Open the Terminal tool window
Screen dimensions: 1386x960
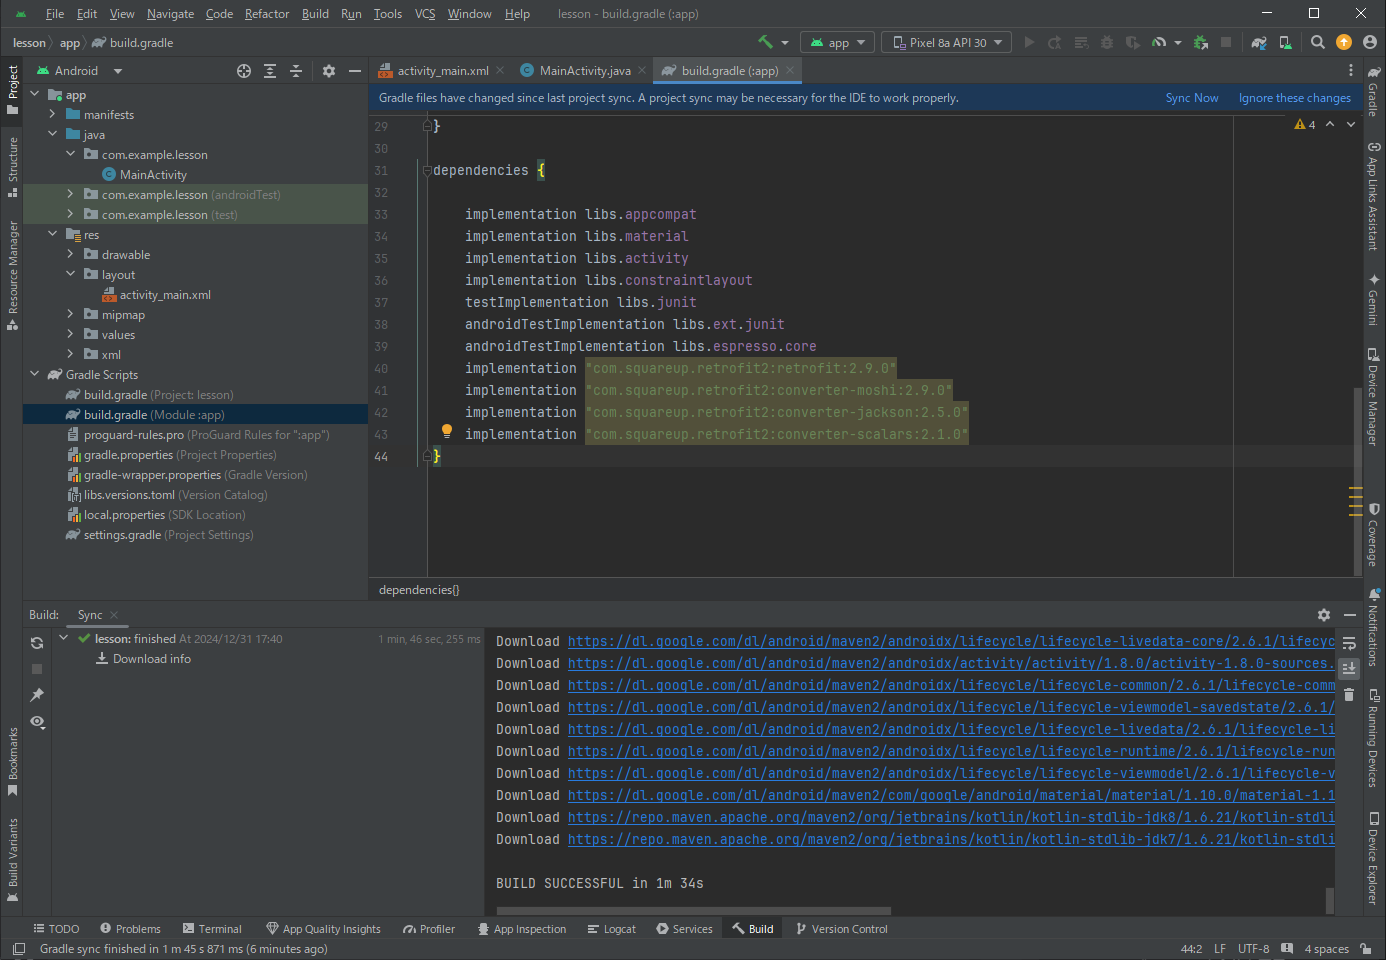click(212, 929)
